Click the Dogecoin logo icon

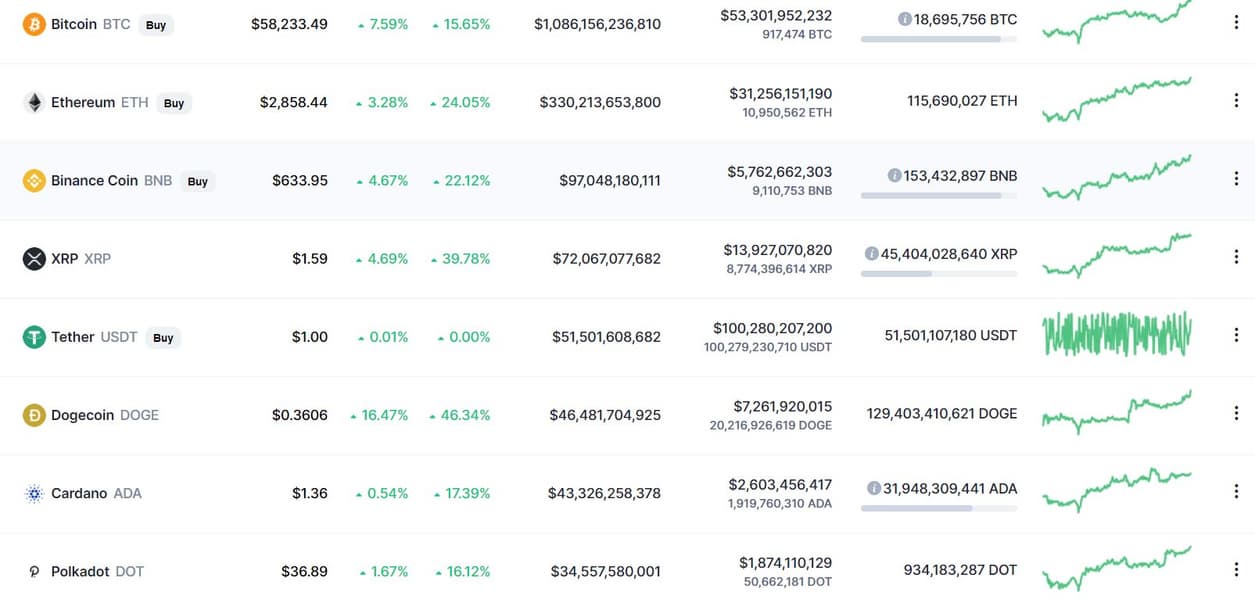pyautogui.click(x=34, y=415)
